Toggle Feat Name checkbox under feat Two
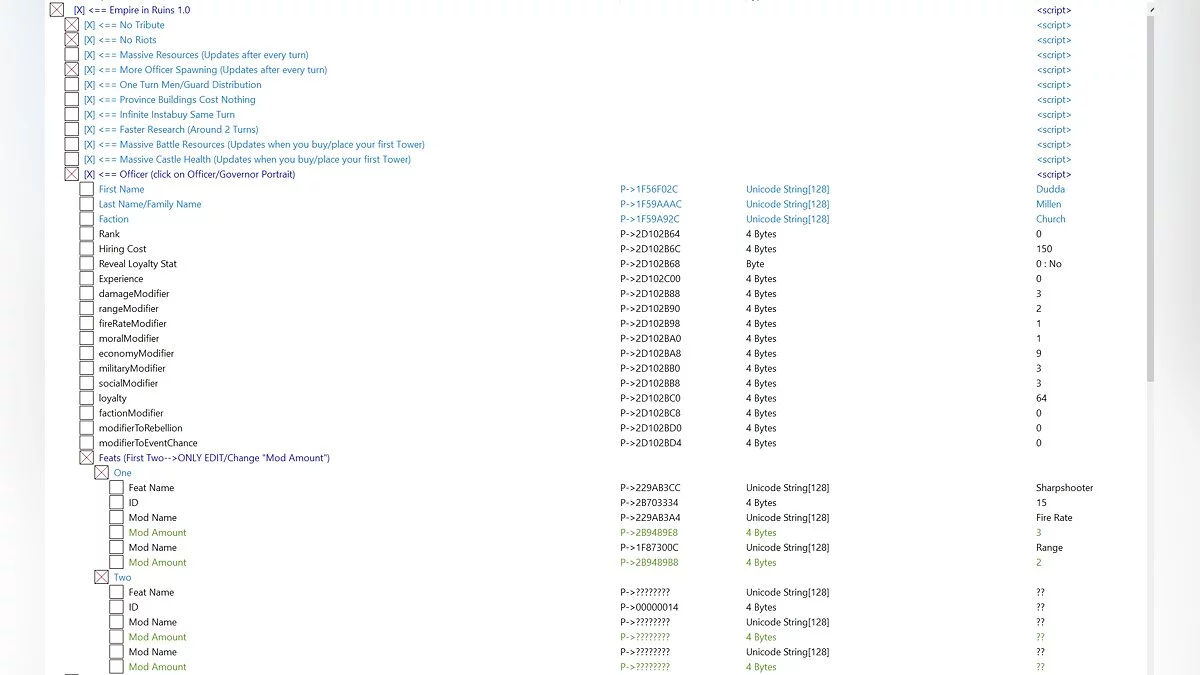Screen dimensions: 1200x675 click(117, 592)
